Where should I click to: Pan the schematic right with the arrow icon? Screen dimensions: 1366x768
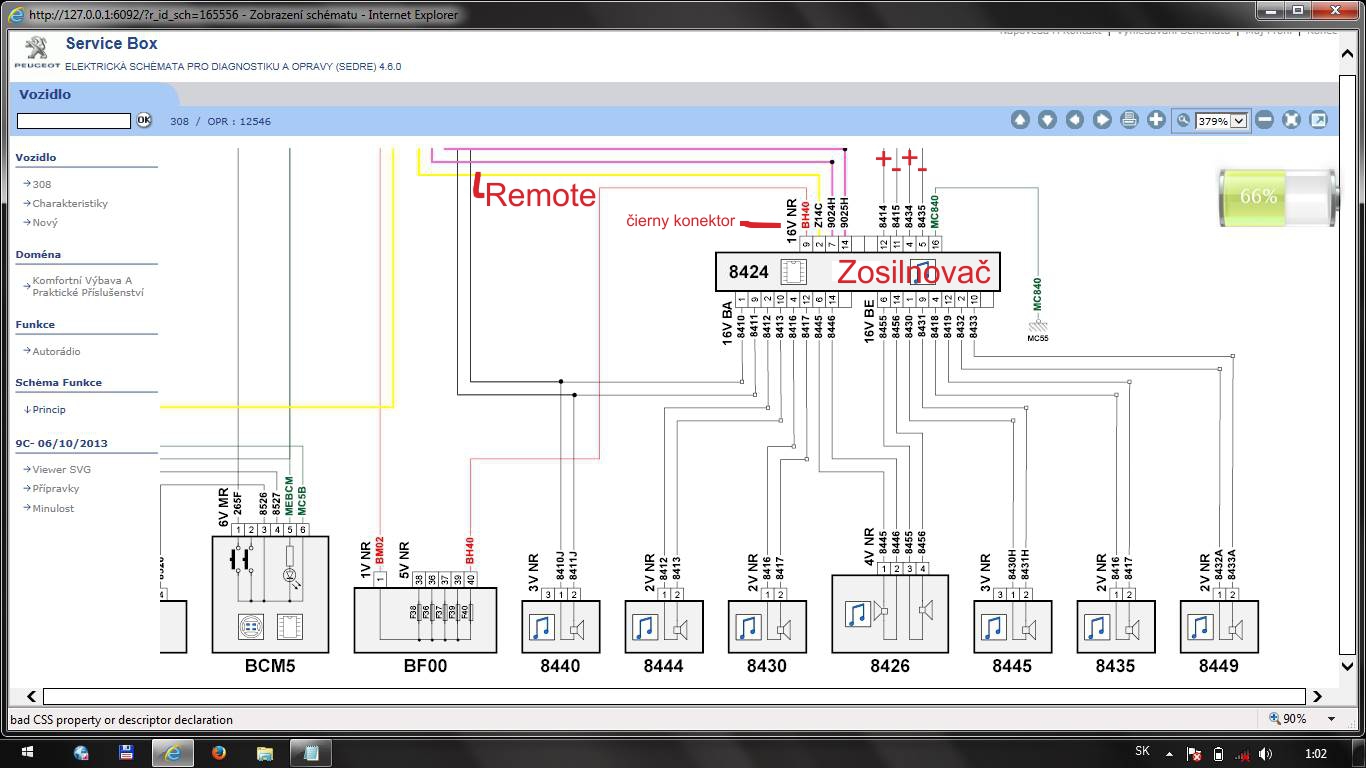pos(1102,120)
